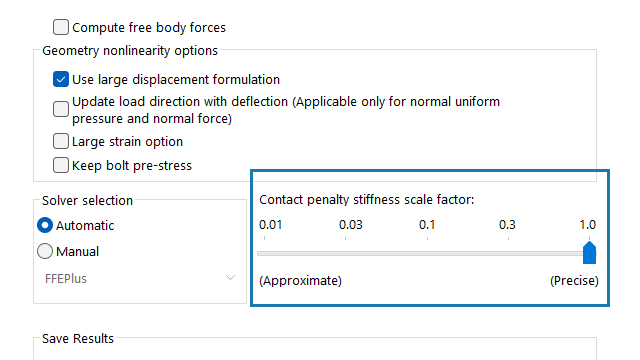Screen dimensions: 640x360
Task: Click the Automatic radio label text
Action: point(85,226)
